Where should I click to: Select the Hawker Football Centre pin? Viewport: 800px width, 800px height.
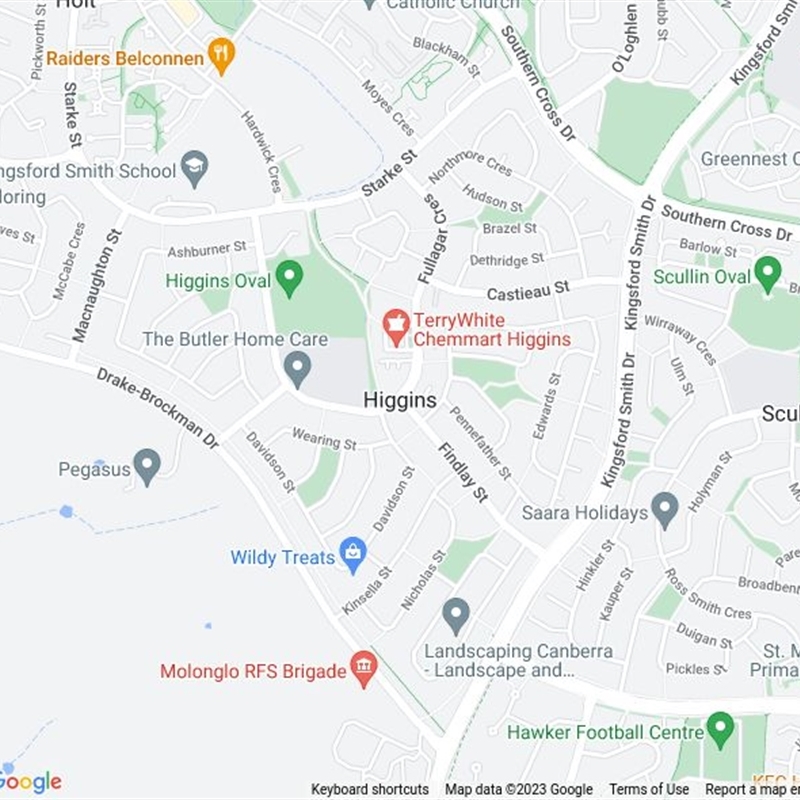[x=720, y=731]
